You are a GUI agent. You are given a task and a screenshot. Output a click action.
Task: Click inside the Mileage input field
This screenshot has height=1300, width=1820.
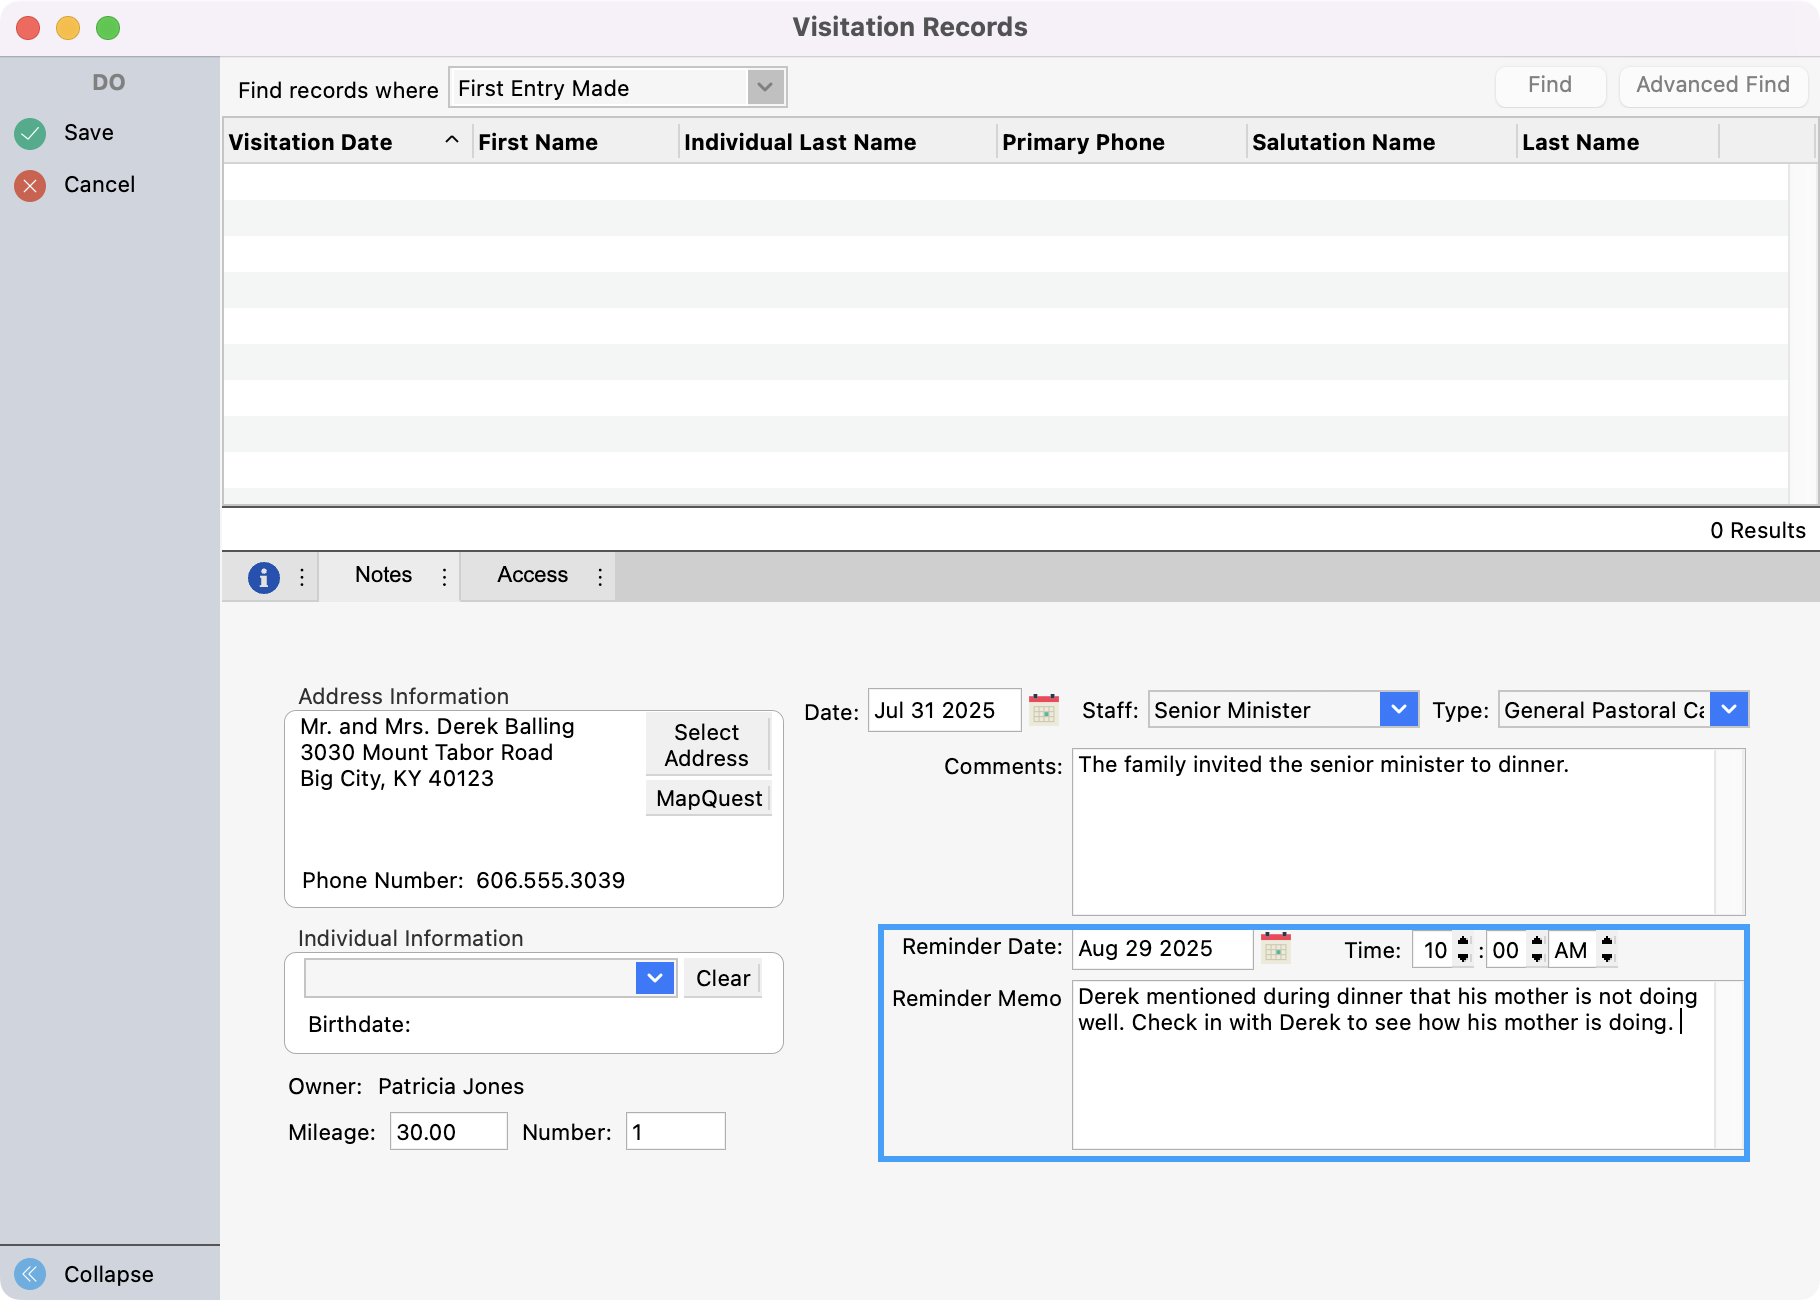click(x=447, y=1131)
